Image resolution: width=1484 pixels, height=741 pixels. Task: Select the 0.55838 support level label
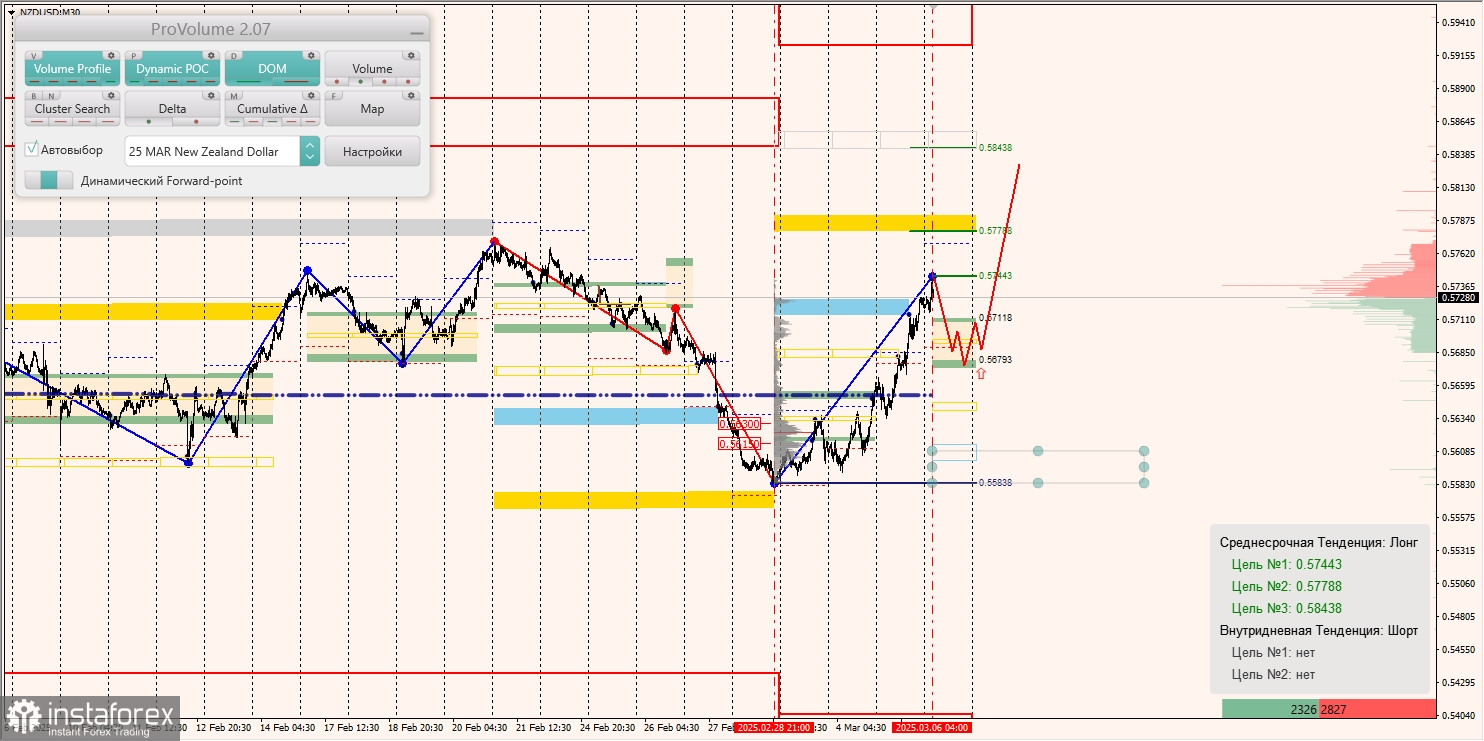coord(995,482)
